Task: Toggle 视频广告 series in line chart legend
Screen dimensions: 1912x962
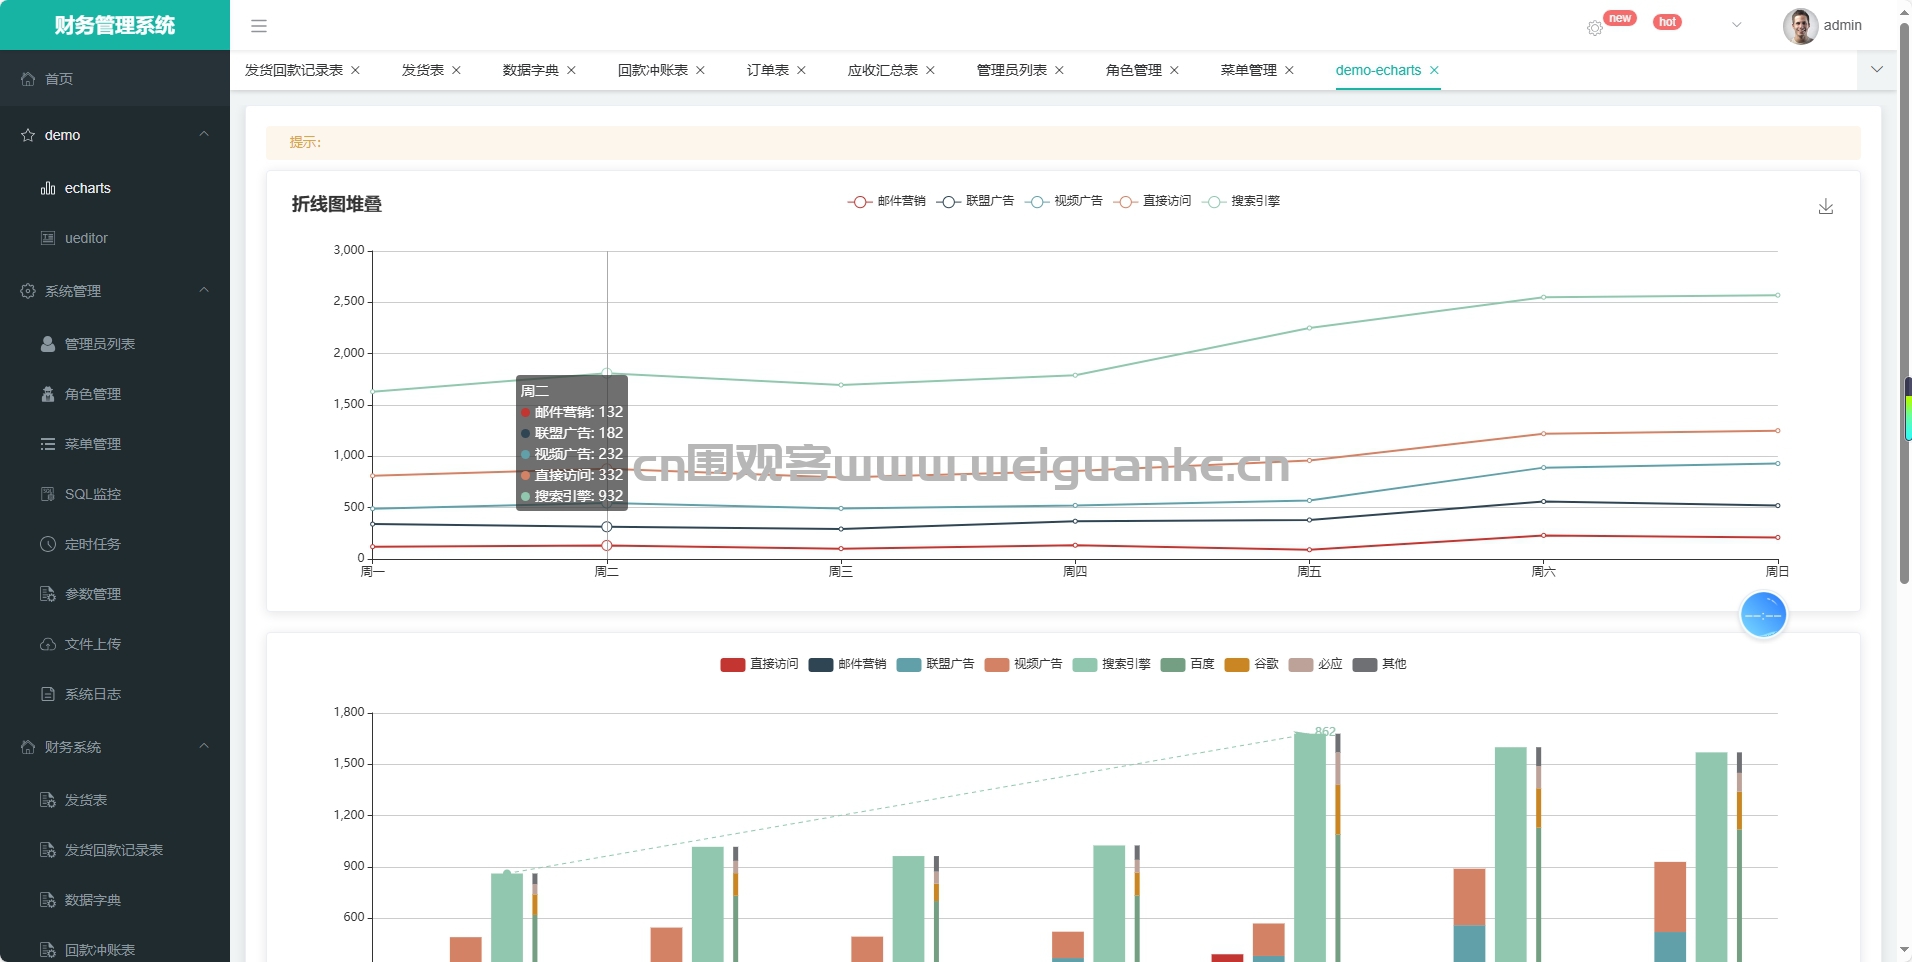Action: tap(1063, 201)
